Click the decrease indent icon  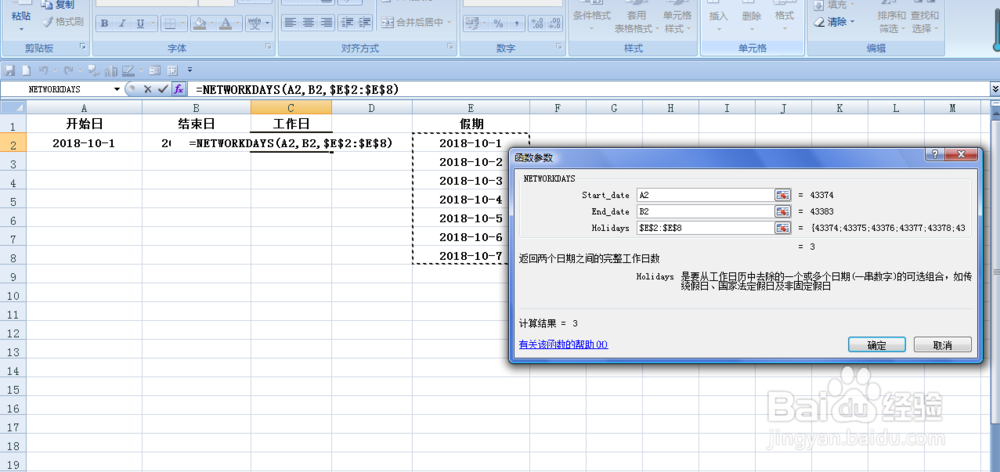(x=347, y=22)
